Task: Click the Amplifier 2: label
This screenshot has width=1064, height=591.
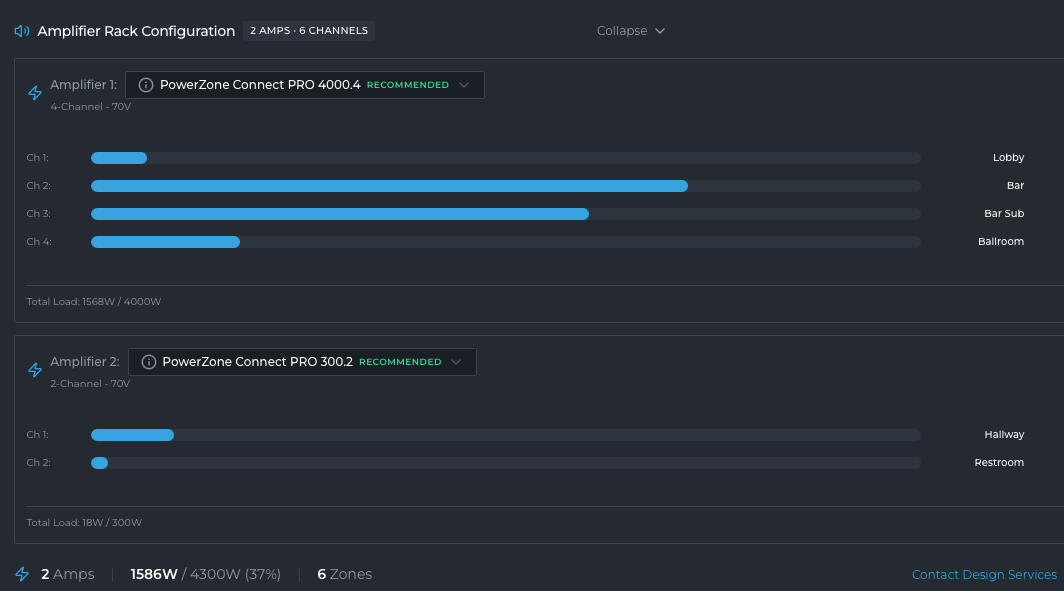Action: pos(85,362)
